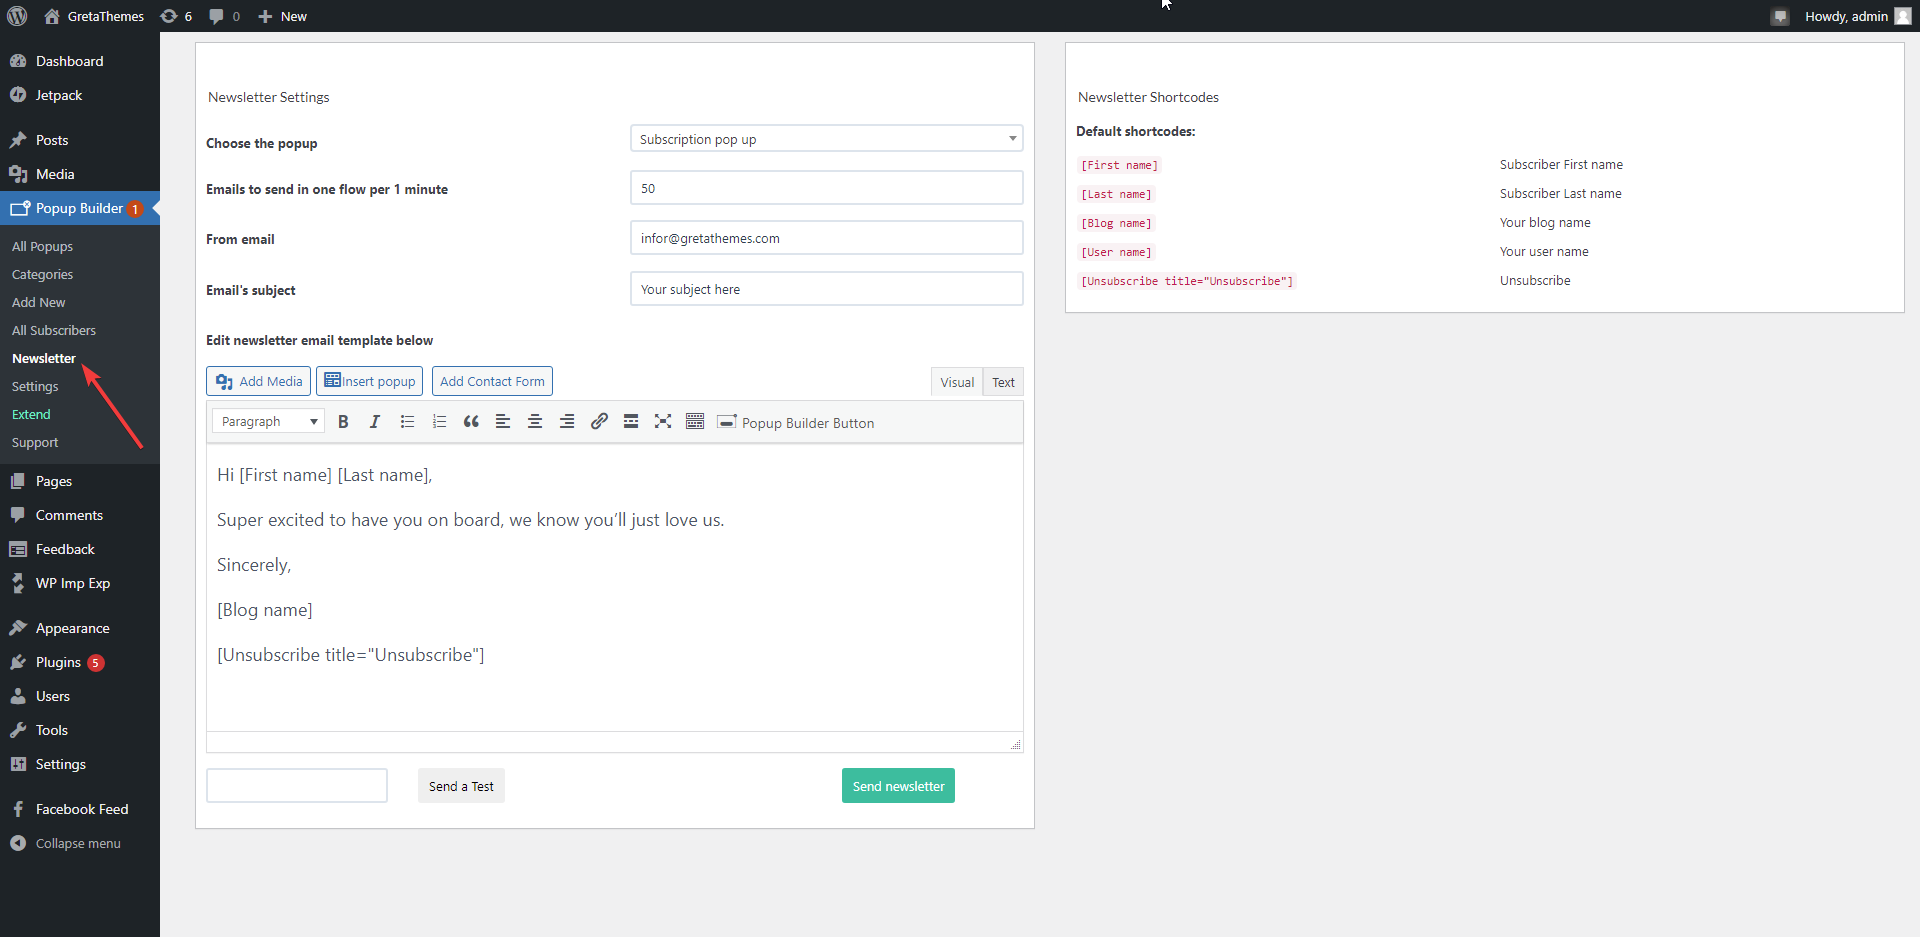The height and width of the screenshot is (937, 1920).
Task: Open comments bubble in admin bar
Action: point(224,16)
